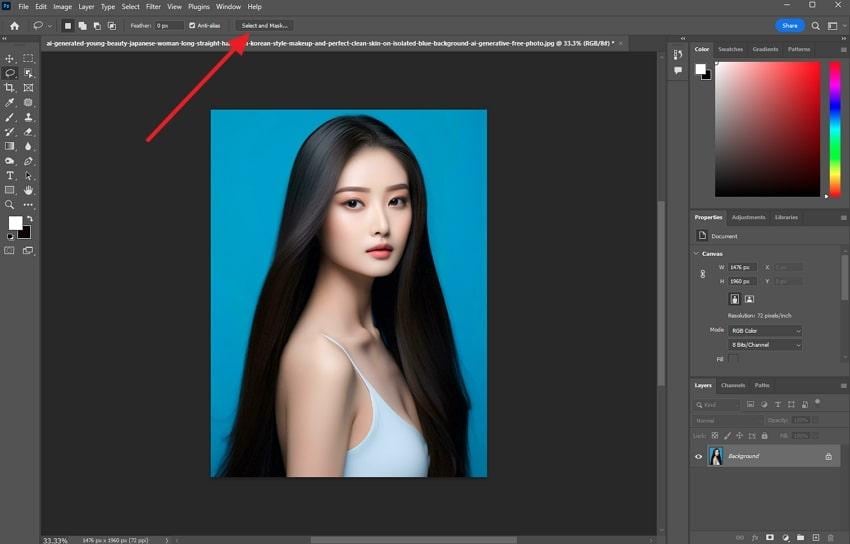Unlock the Background layer lock icon
Viewport: 850px width, 544px height.
[828, 456]
